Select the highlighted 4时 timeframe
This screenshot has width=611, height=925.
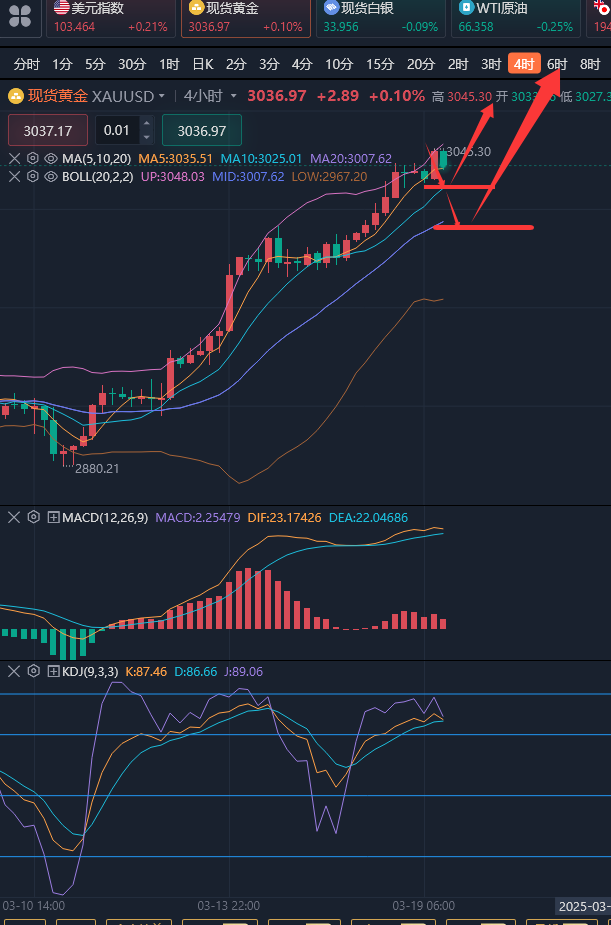(524, 64)
